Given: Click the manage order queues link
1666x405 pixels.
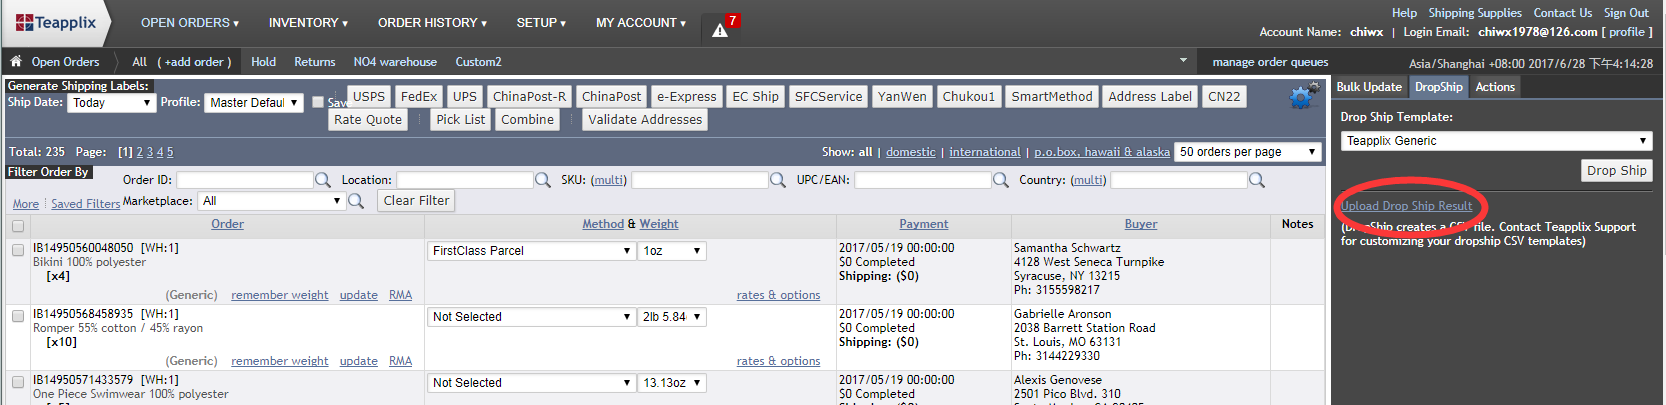Looking at the screenshot, I should [x=1270, y=62].
